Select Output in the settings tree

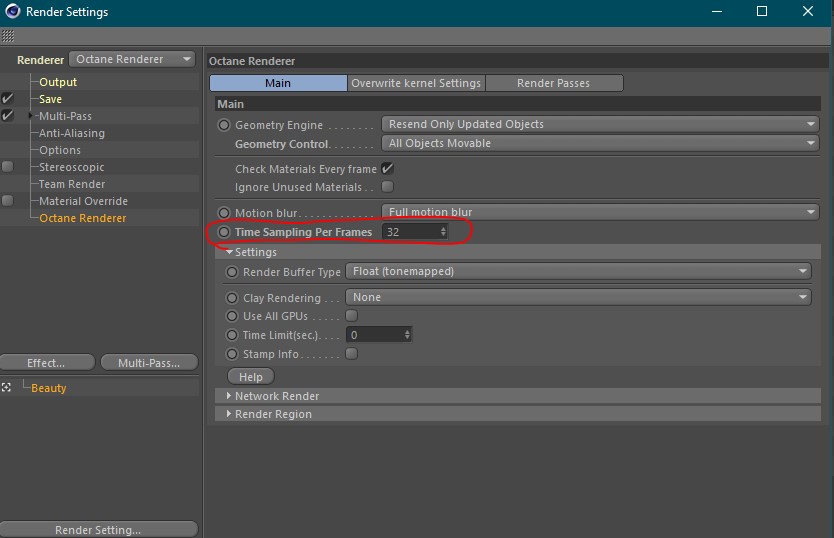pyautogui.click(x=58, y=82)
